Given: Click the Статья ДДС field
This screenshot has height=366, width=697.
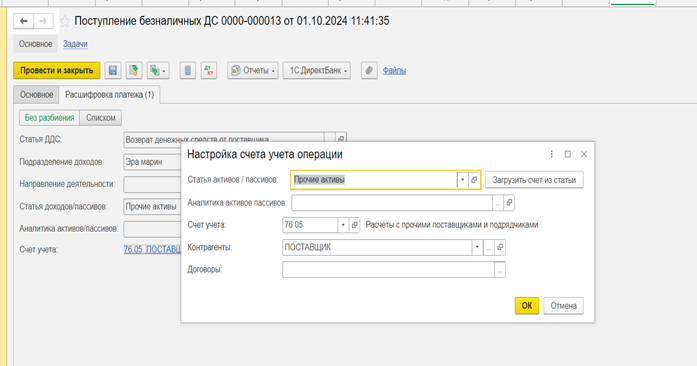Looking at the screenshot, I should pyautogui.click(x=224, y=139).
